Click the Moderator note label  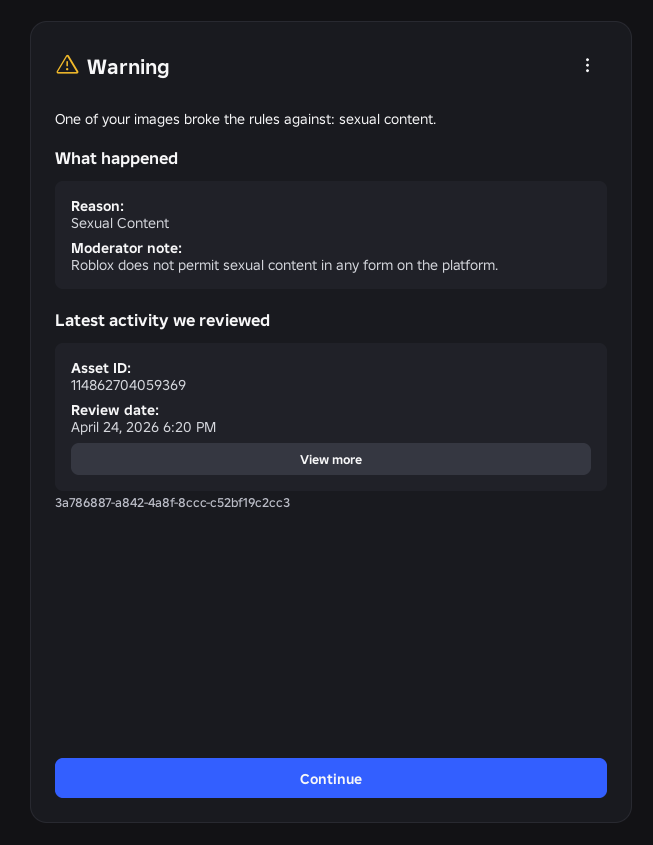[126, 248]
